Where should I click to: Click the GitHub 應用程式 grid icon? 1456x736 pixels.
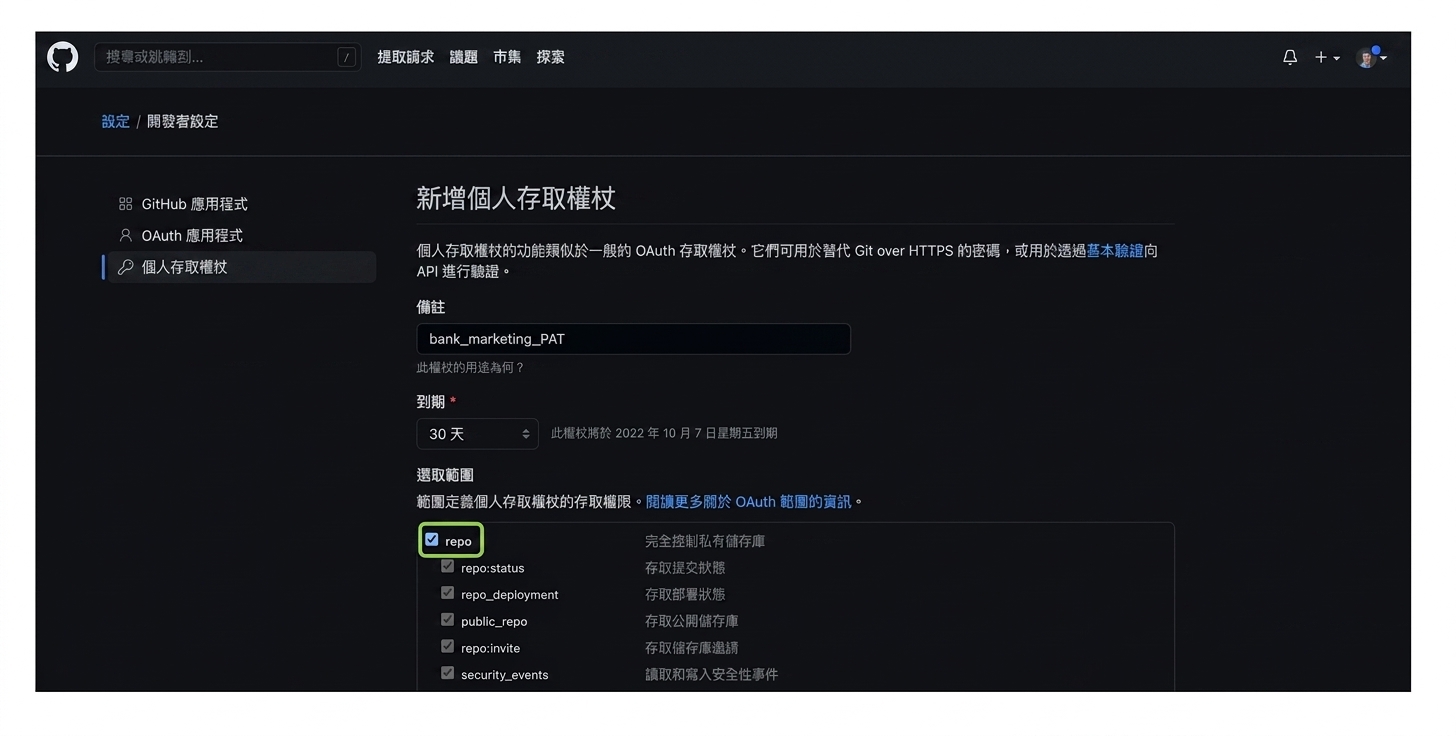click(125, 204)
